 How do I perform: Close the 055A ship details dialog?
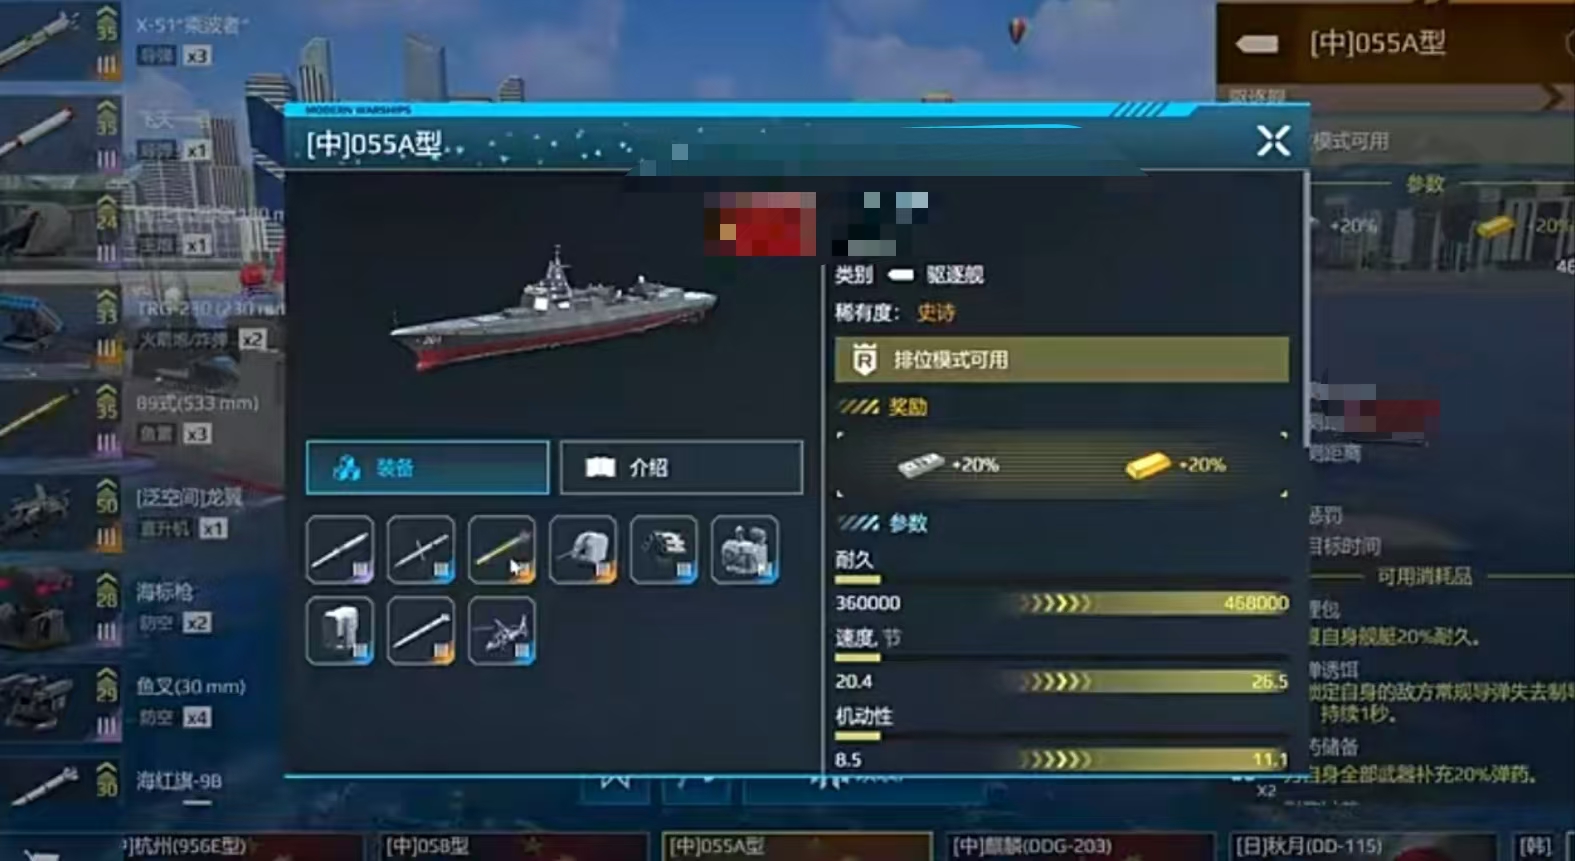pos(1273,141)
